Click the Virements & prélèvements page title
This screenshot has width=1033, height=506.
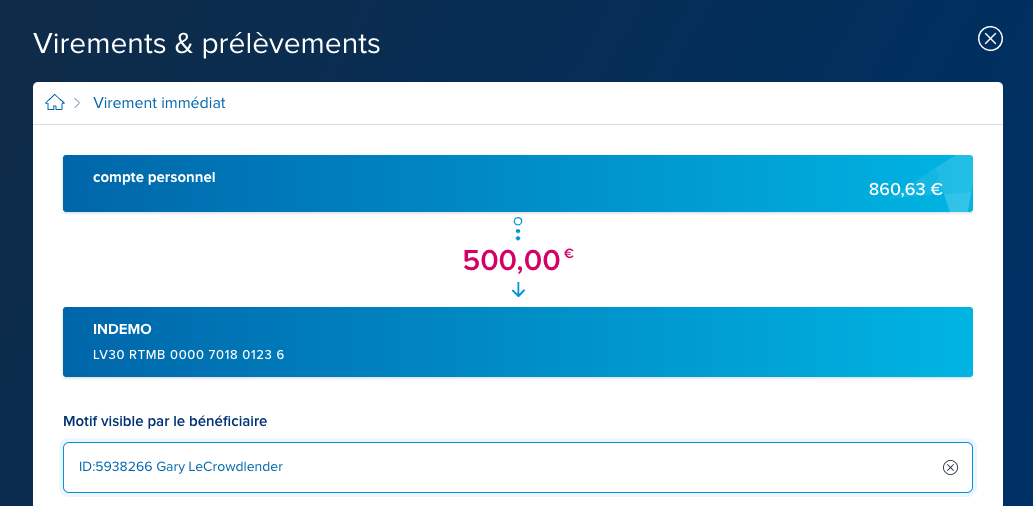tap(207, 43)
